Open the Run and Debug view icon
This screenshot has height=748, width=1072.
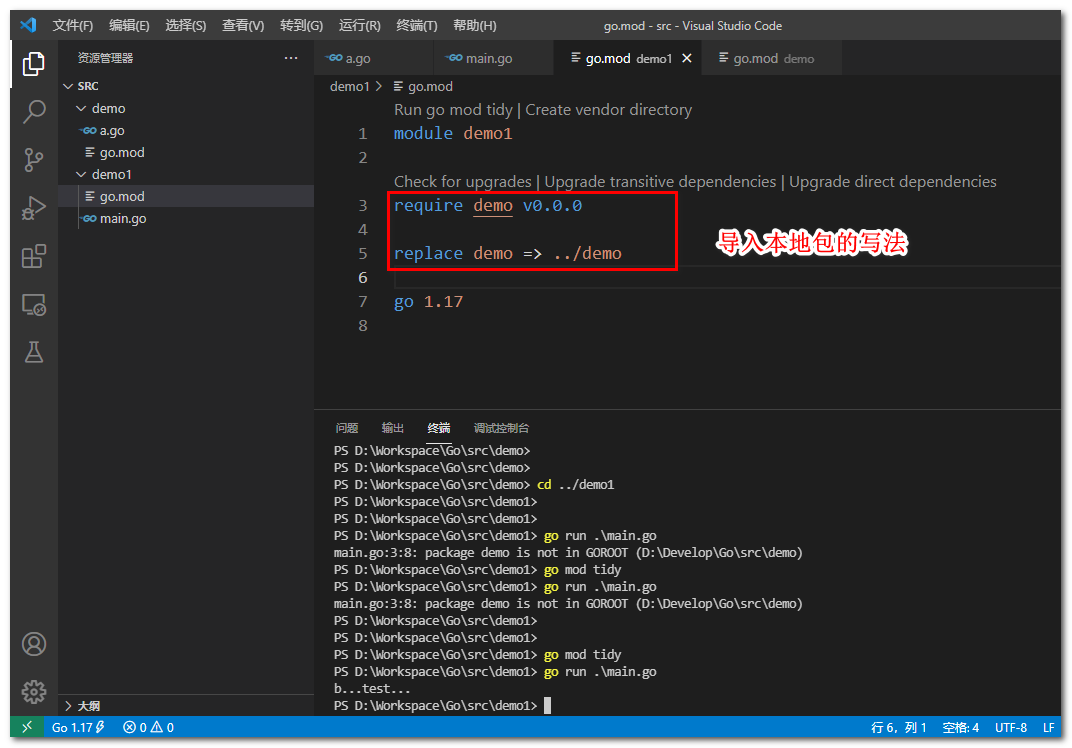(x=34, y=208)
